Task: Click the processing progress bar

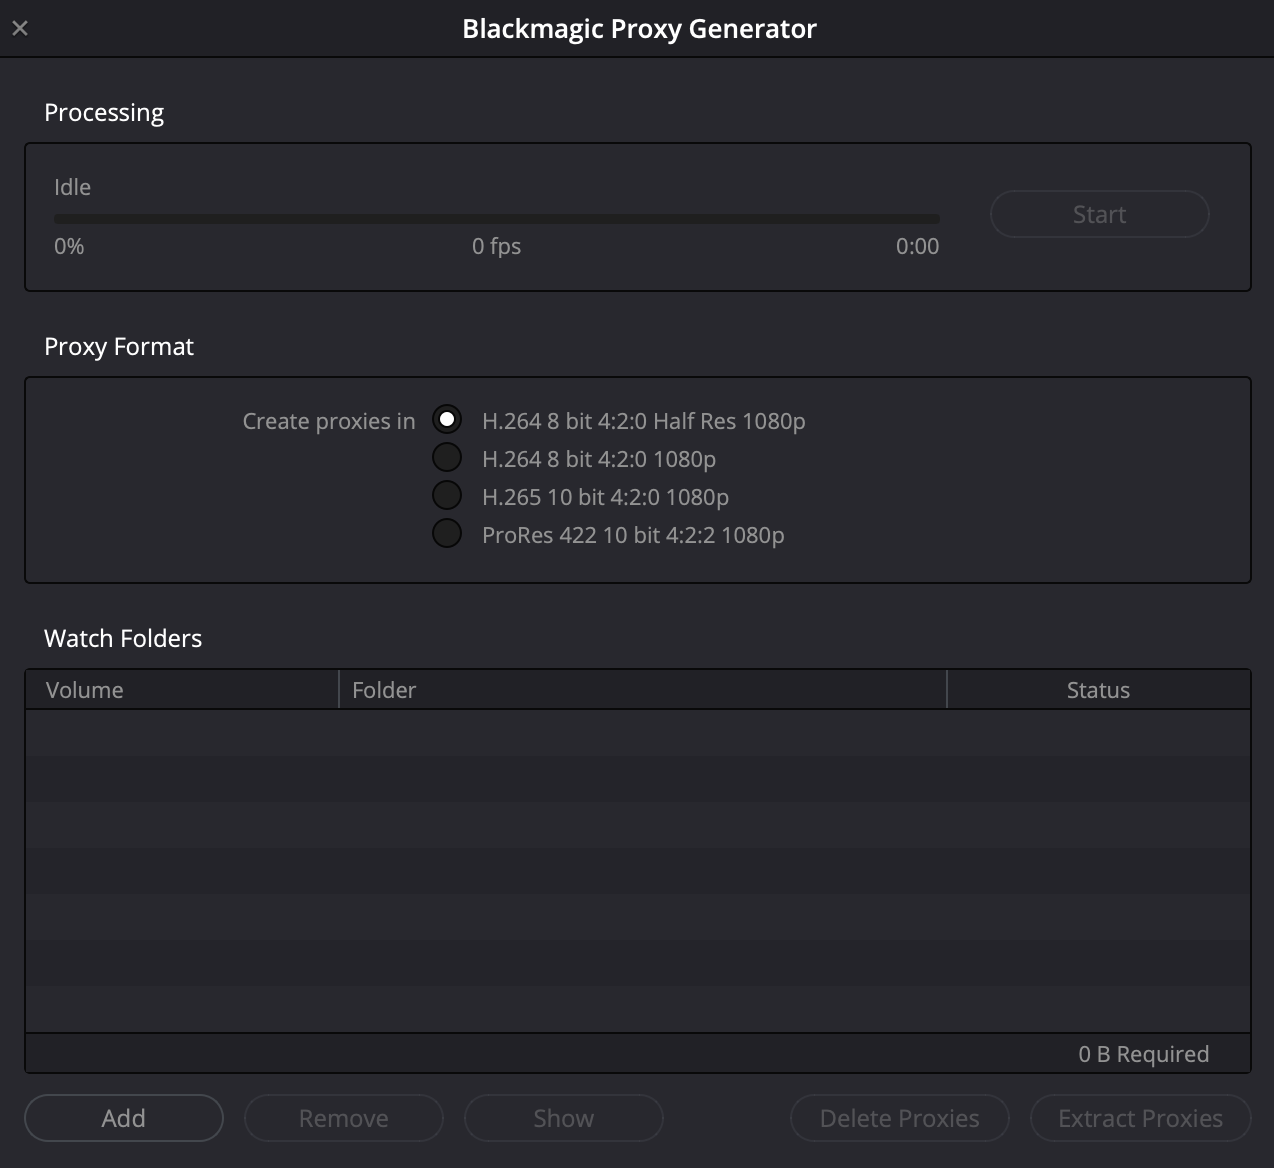Action: click(497, 217)
